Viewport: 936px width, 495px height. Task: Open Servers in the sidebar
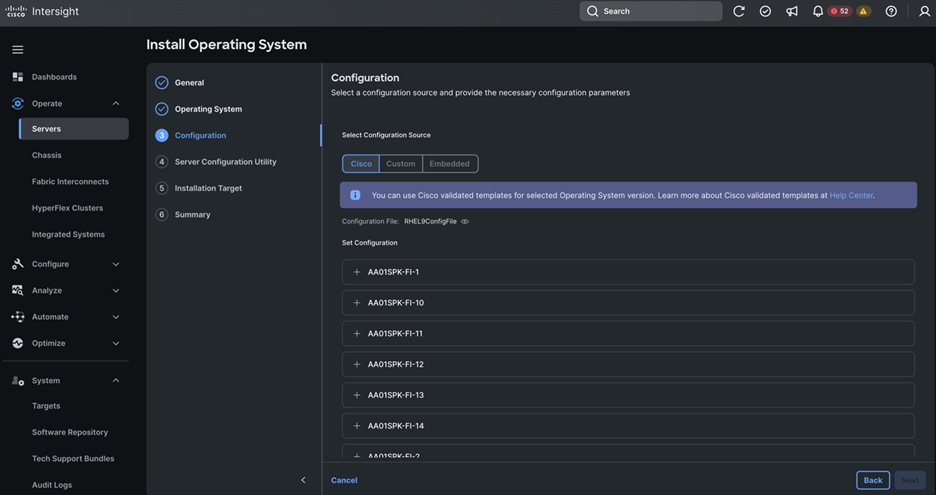[73, 128]
